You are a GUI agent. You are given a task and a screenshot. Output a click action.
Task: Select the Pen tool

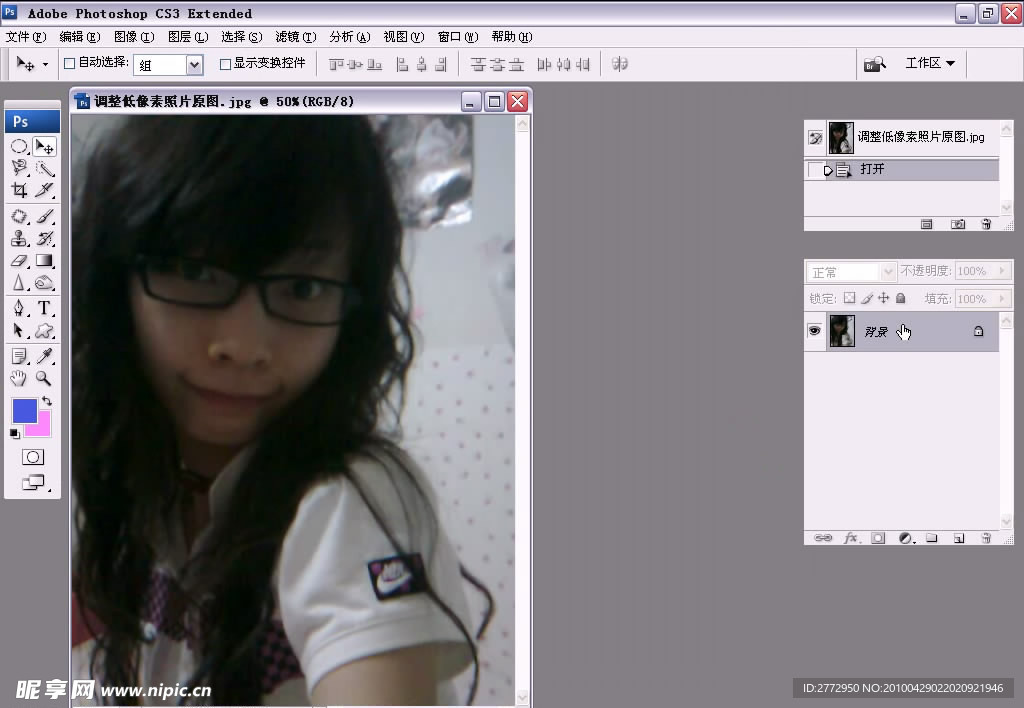tap(19, 308)
